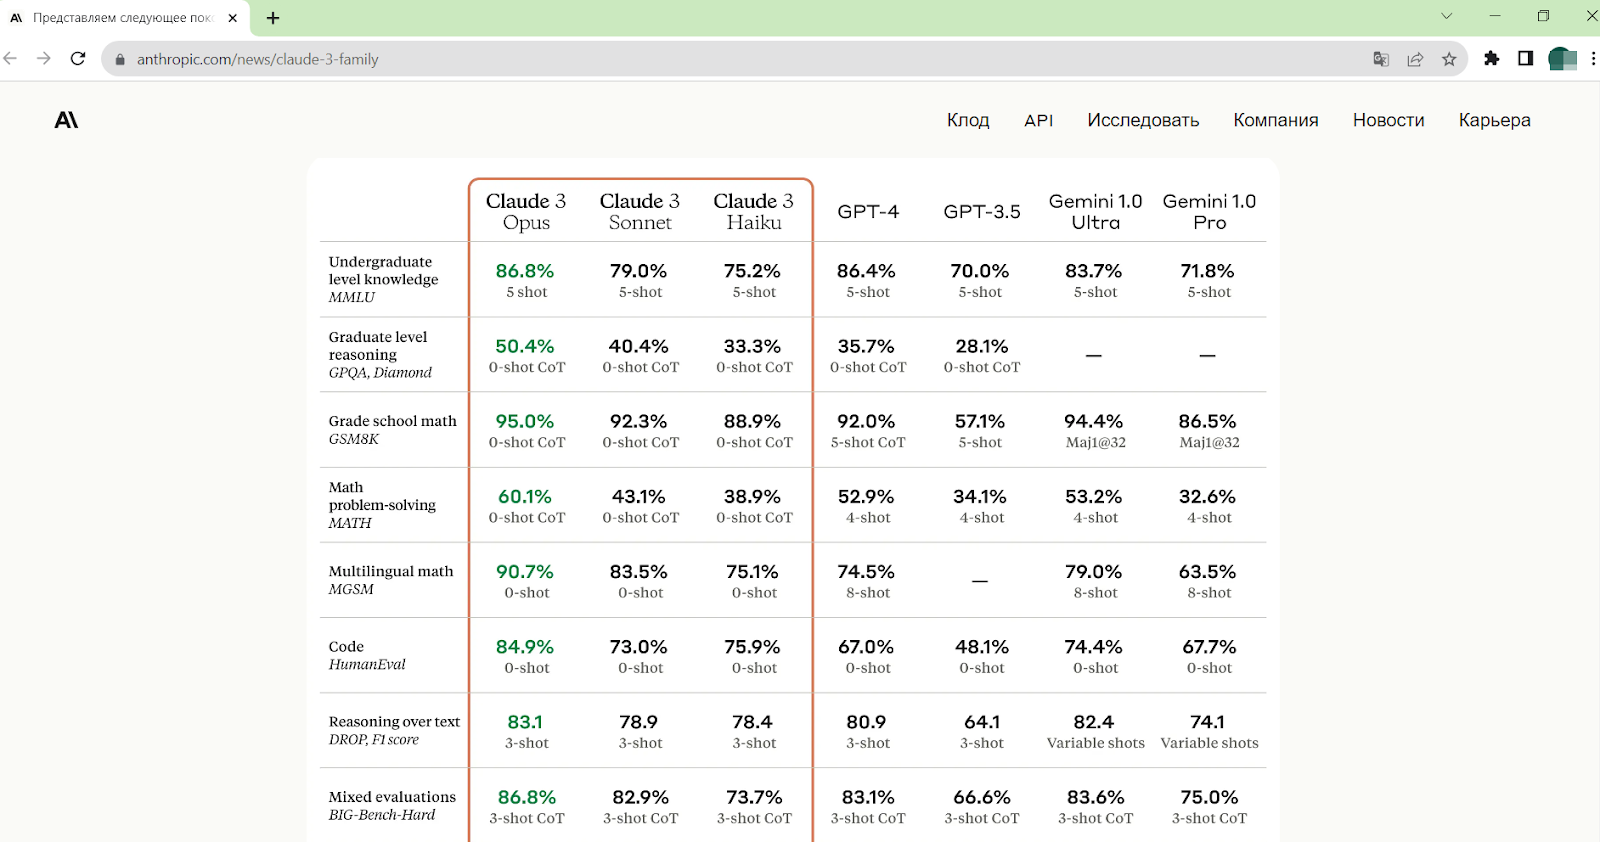Open the Extensions puzzle icon
The width and height of the screenshot is (1600, 842).
coord(1491,59)
